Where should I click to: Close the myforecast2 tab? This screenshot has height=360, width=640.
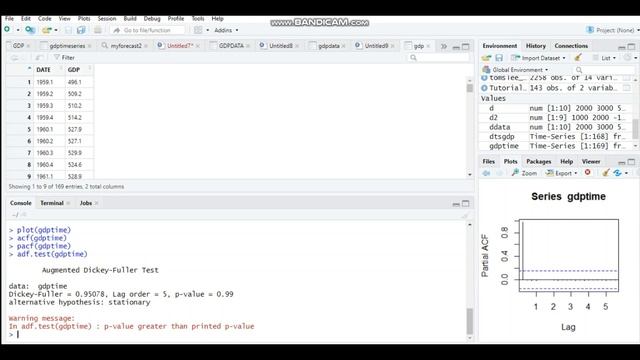pos(146,46)
